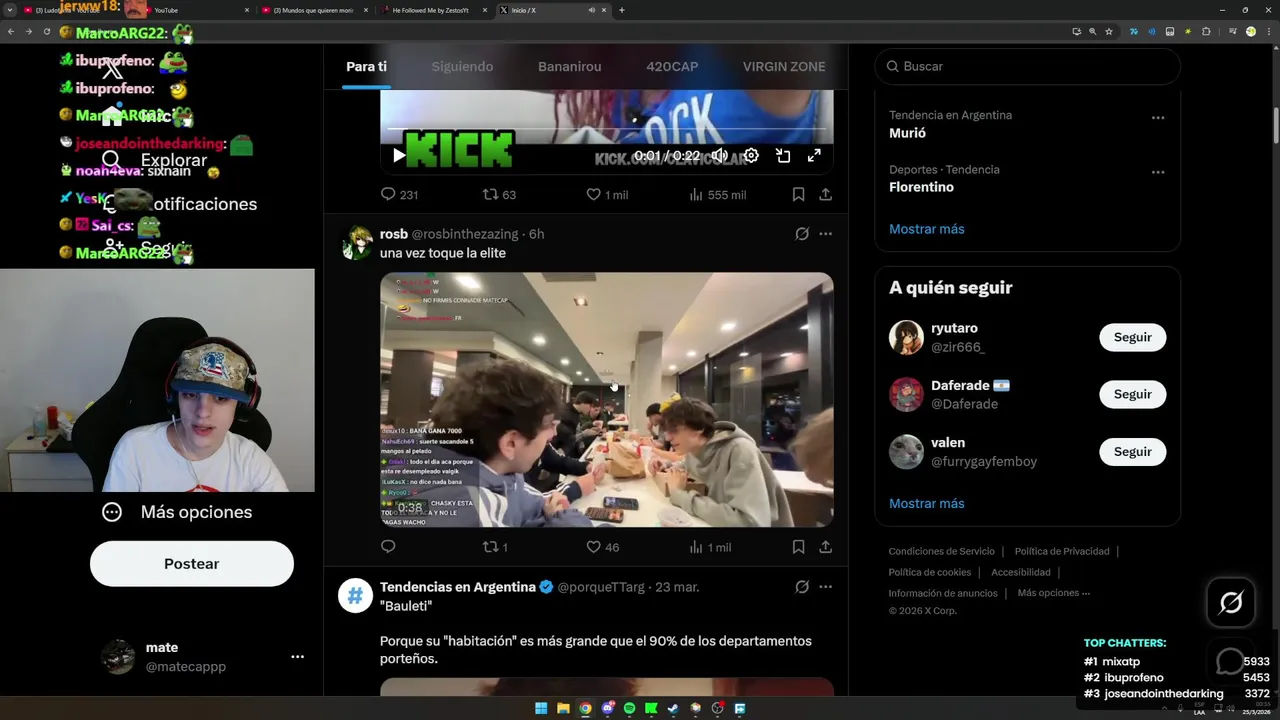Open Discord from taskbar

[607, 709]
